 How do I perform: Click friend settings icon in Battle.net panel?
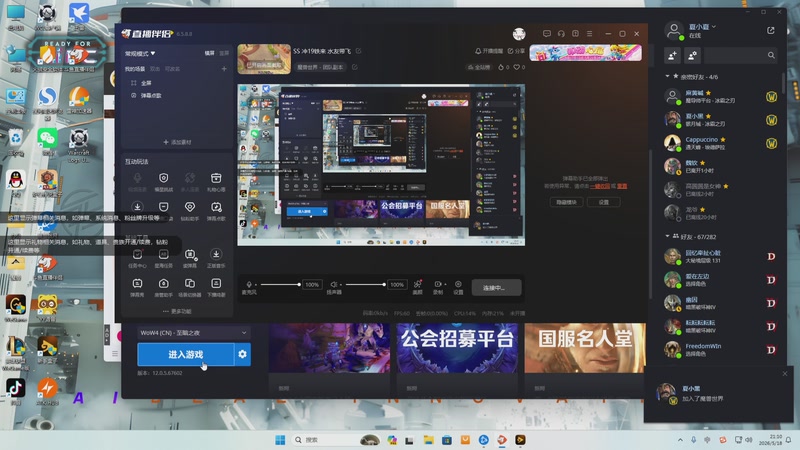[x=692, y=55]
